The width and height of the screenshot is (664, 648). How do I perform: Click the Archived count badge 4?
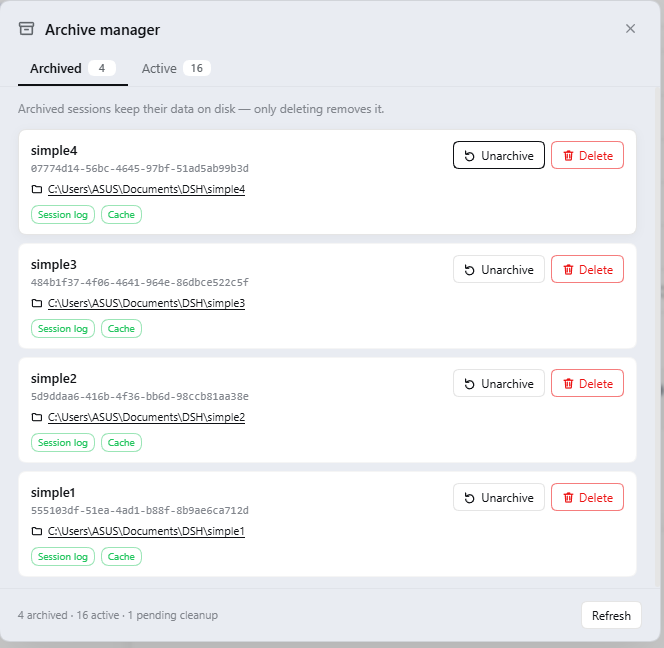(102, 68)
